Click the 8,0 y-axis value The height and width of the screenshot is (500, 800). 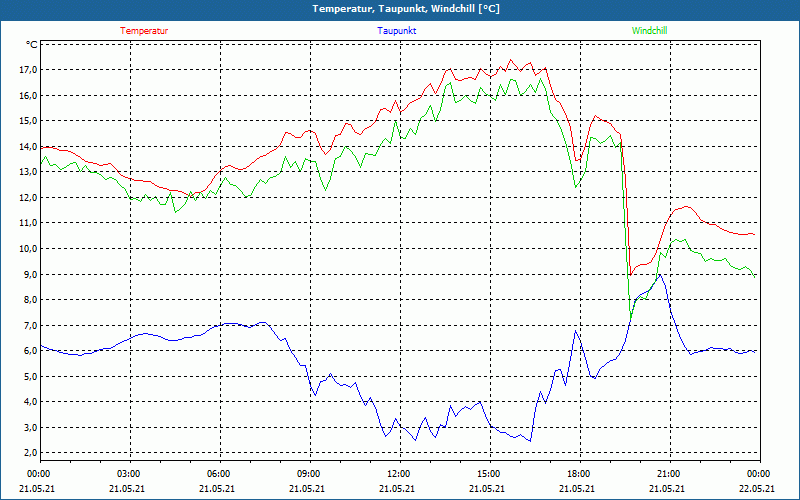pos(31,300)
